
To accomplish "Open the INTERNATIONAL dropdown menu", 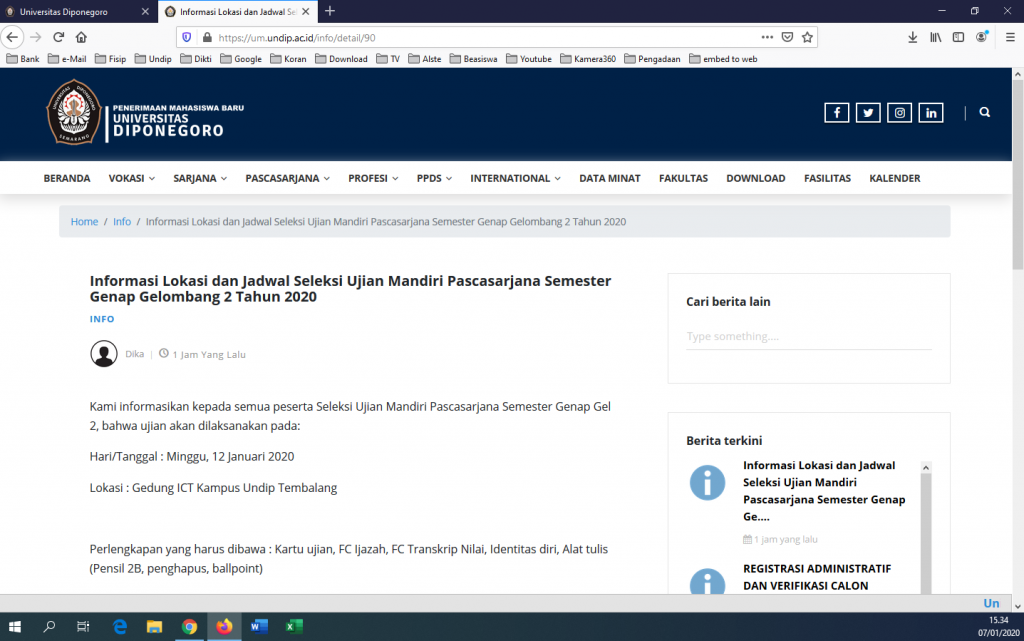I will coord(515,178).
